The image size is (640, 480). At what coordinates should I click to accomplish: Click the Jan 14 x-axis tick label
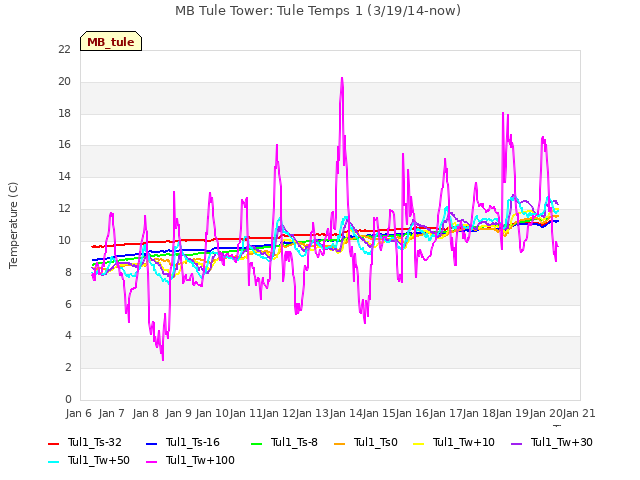tap(346, 413)
